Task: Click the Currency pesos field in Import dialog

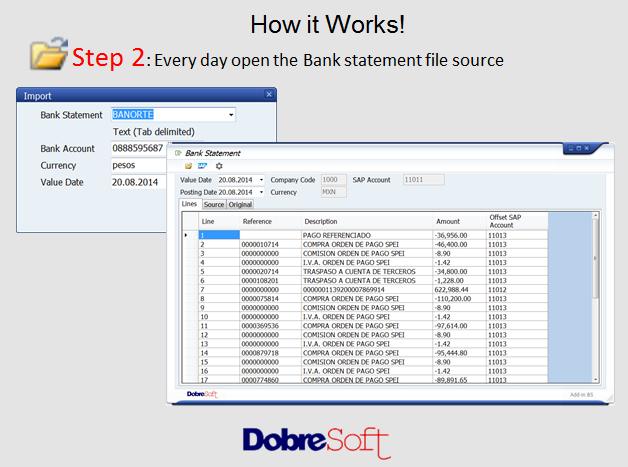Action: pos(139,165)
